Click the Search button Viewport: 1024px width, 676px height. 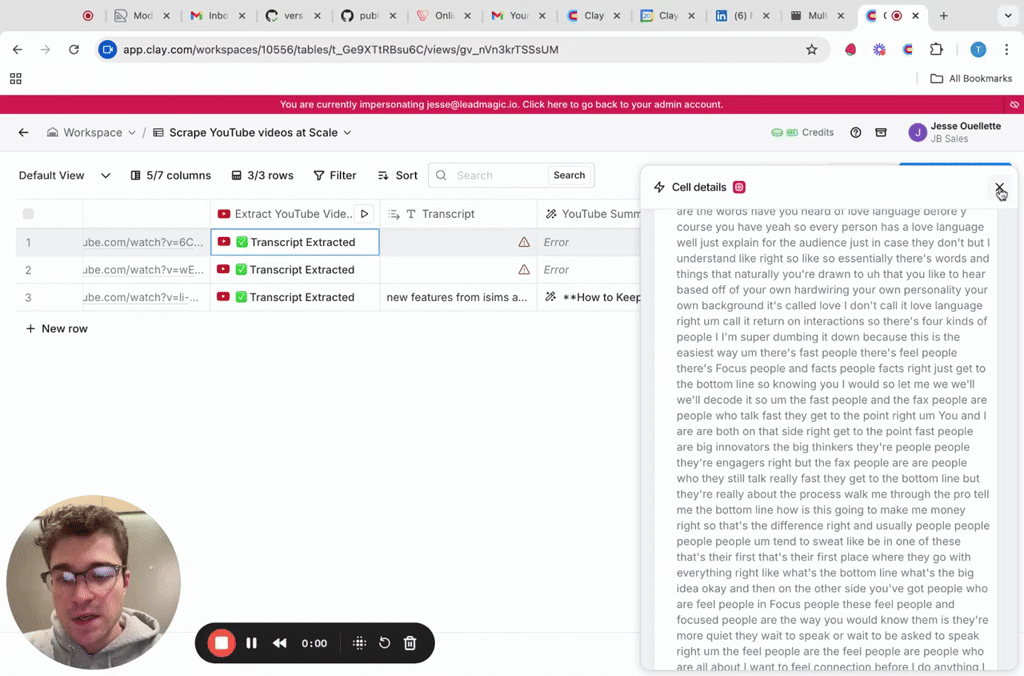click(569, 175)
